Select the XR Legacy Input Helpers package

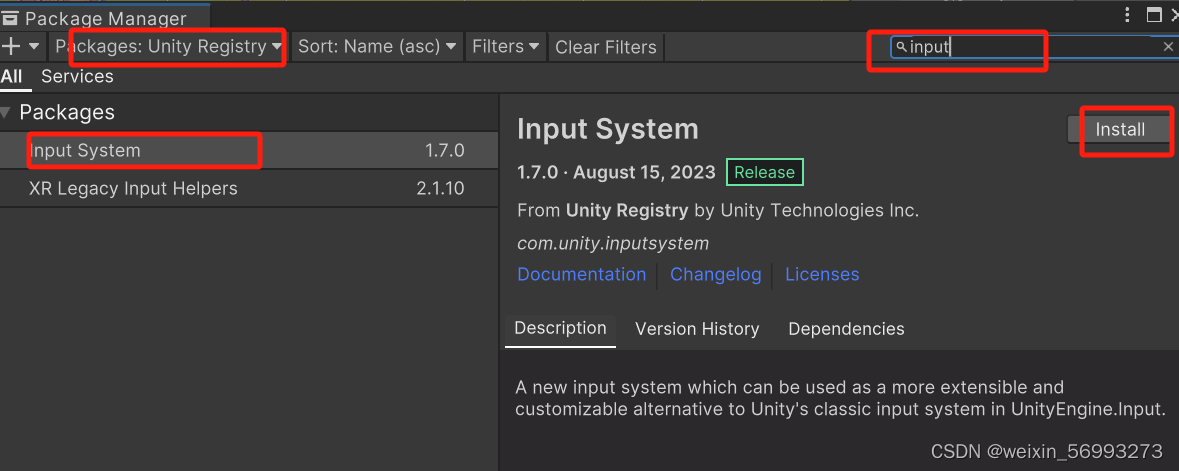coord(249,188)
